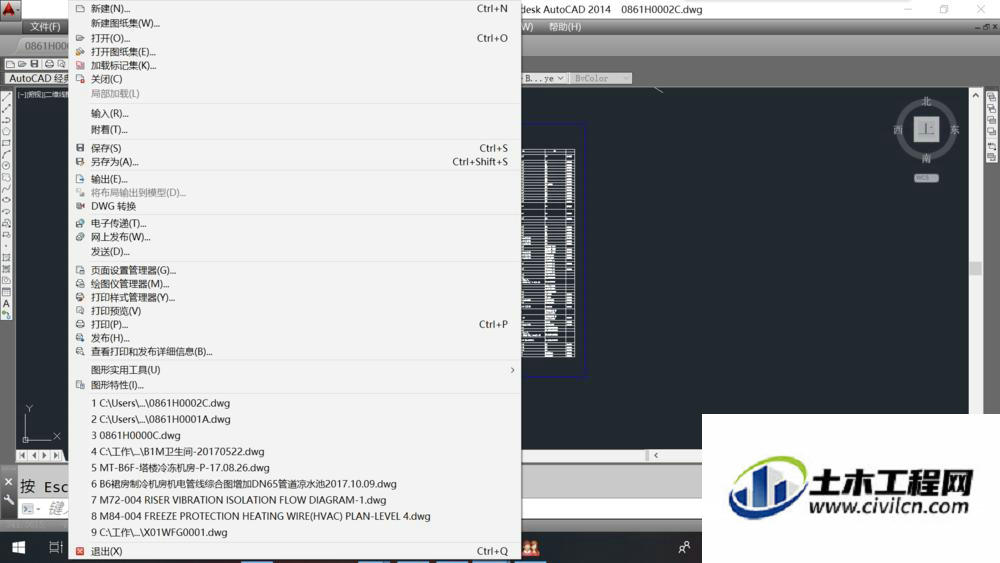Image resolution: width=1000 pixels, height=563 pixels.
Task: Click the New drawing toolbar icon
Action: click(11, 64)
